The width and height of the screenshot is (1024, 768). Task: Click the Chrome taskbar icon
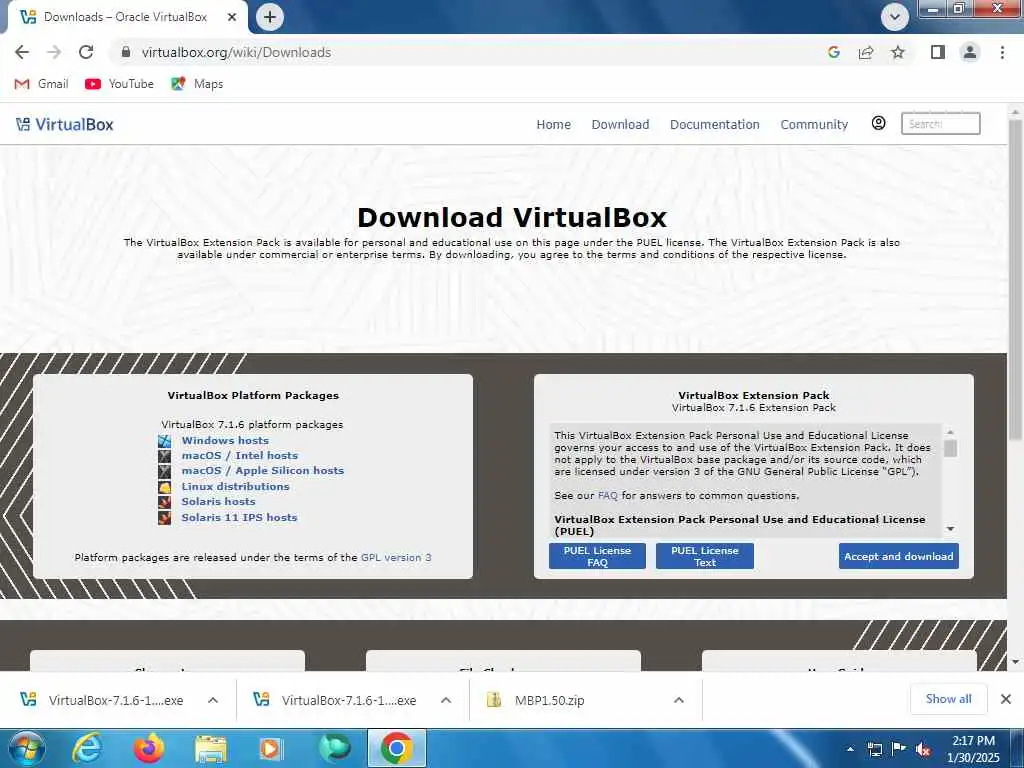coord(396,748)
